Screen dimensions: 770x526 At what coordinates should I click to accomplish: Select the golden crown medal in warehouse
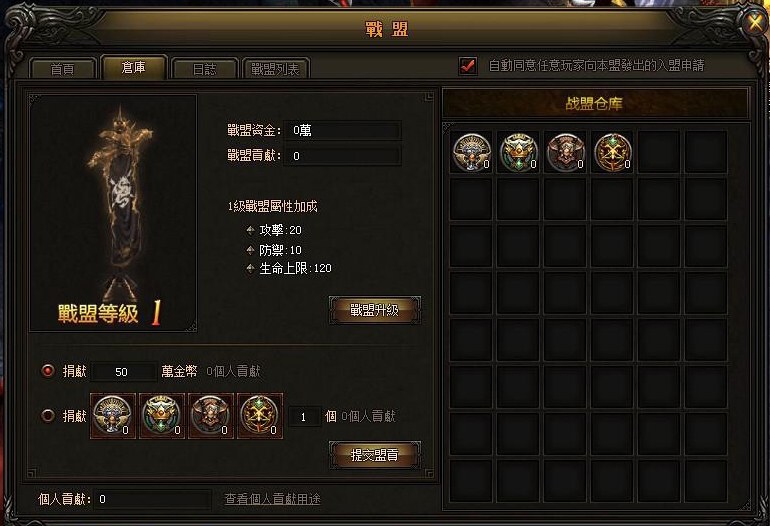[x=518, y=152]
